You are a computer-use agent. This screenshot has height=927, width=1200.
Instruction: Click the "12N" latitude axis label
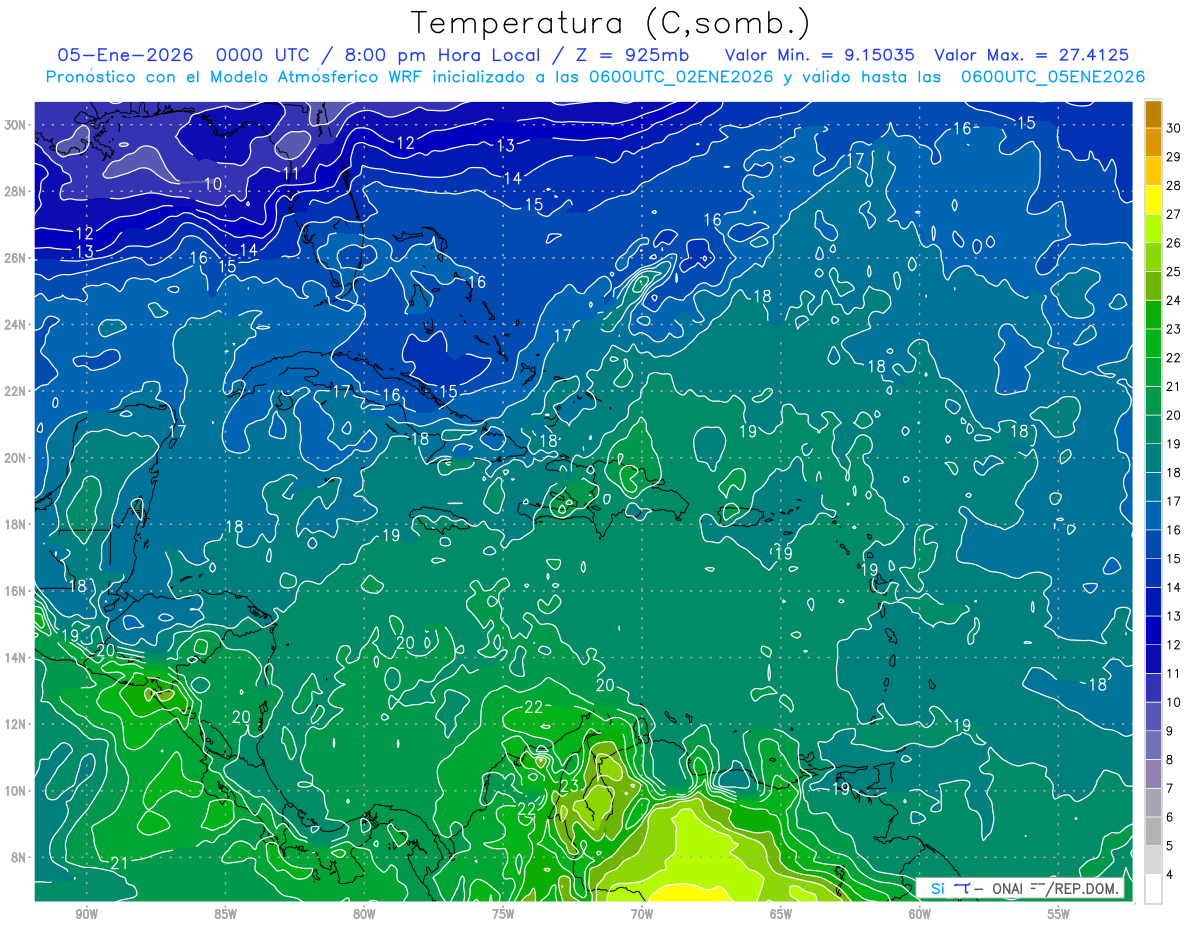(x=17, y=724)
